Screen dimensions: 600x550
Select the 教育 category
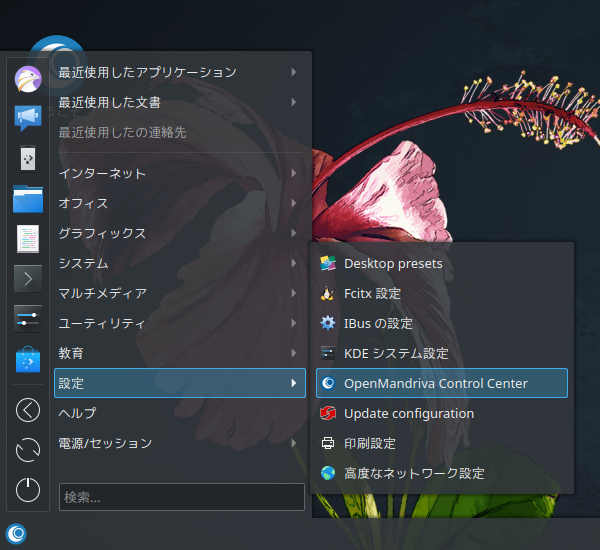(x=180, y=353)
